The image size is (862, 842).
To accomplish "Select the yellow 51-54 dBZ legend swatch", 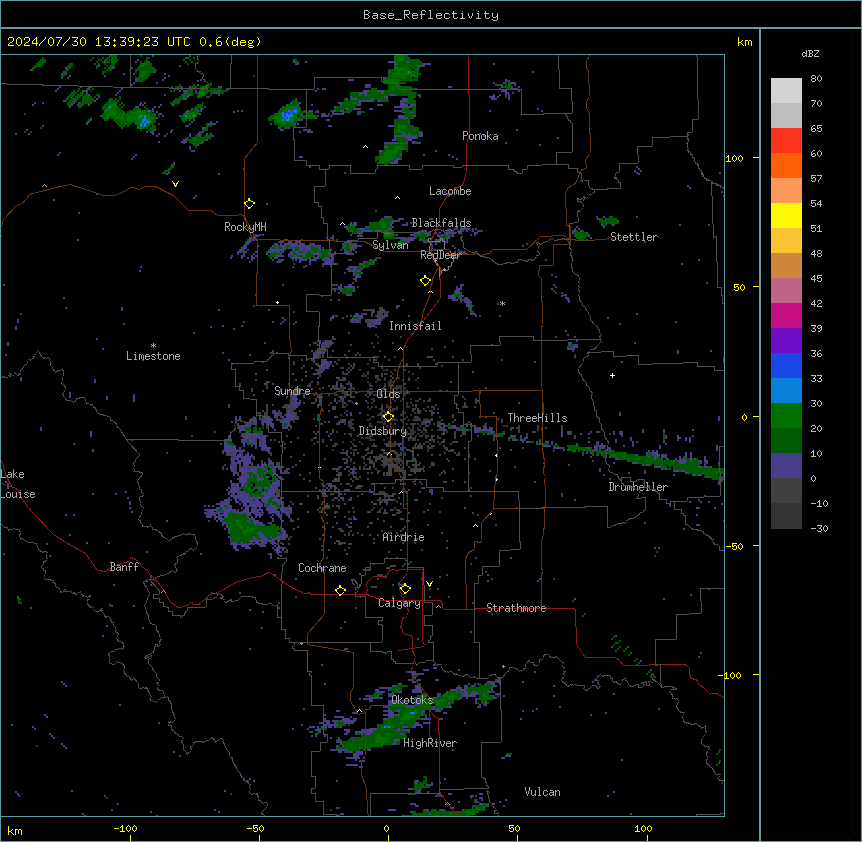I will pos(786,215).
